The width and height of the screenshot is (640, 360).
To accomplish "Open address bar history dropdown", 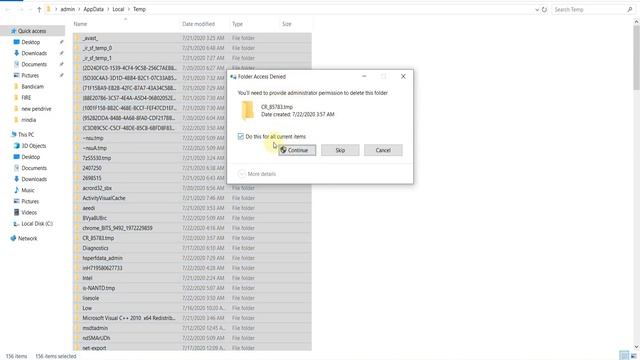I will [x=537, y=9].
